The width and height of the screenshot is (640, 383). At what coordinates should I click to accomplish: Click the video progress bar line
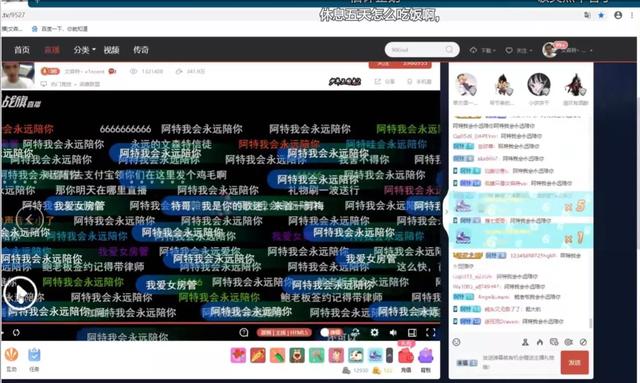pos(220,323)
